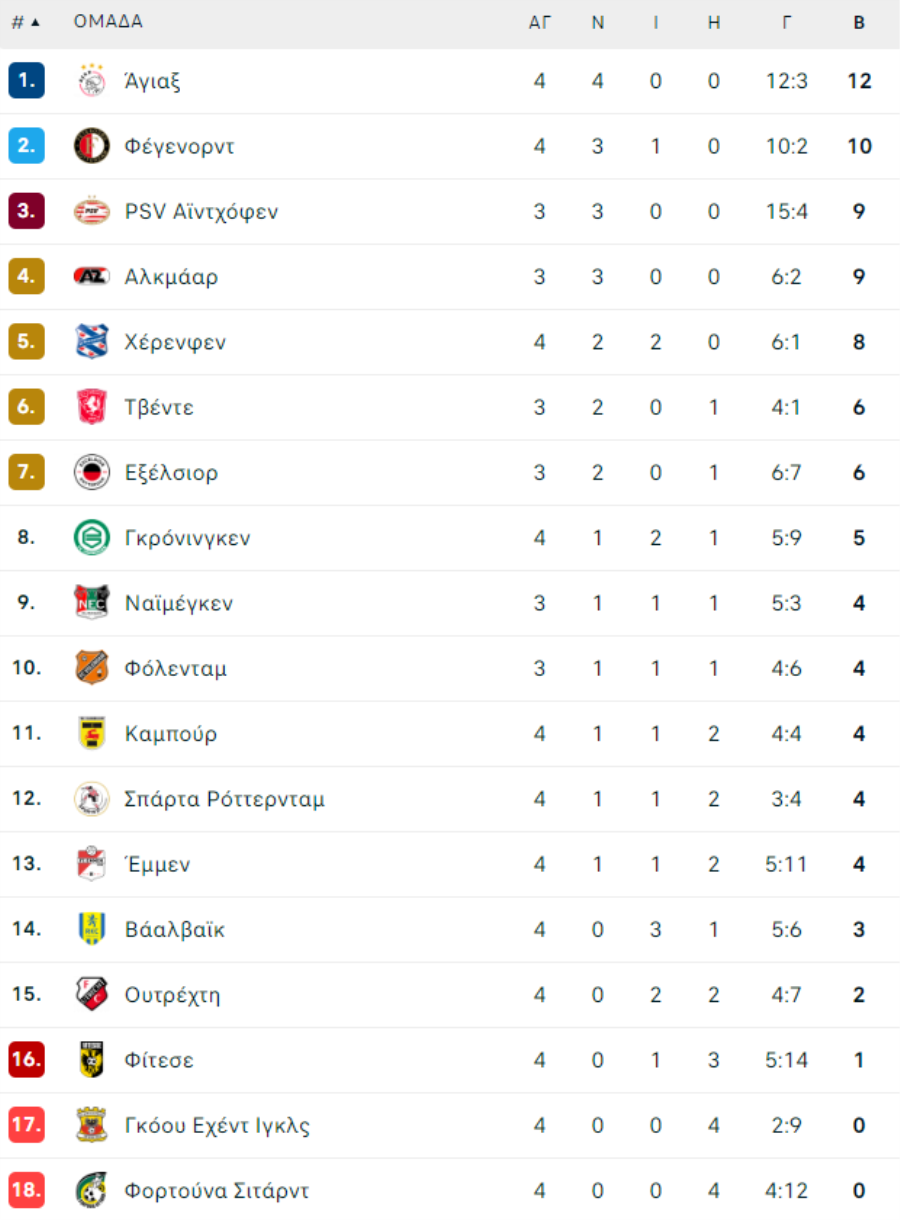Click the Feyenoord club crest icon

(92, 146)
